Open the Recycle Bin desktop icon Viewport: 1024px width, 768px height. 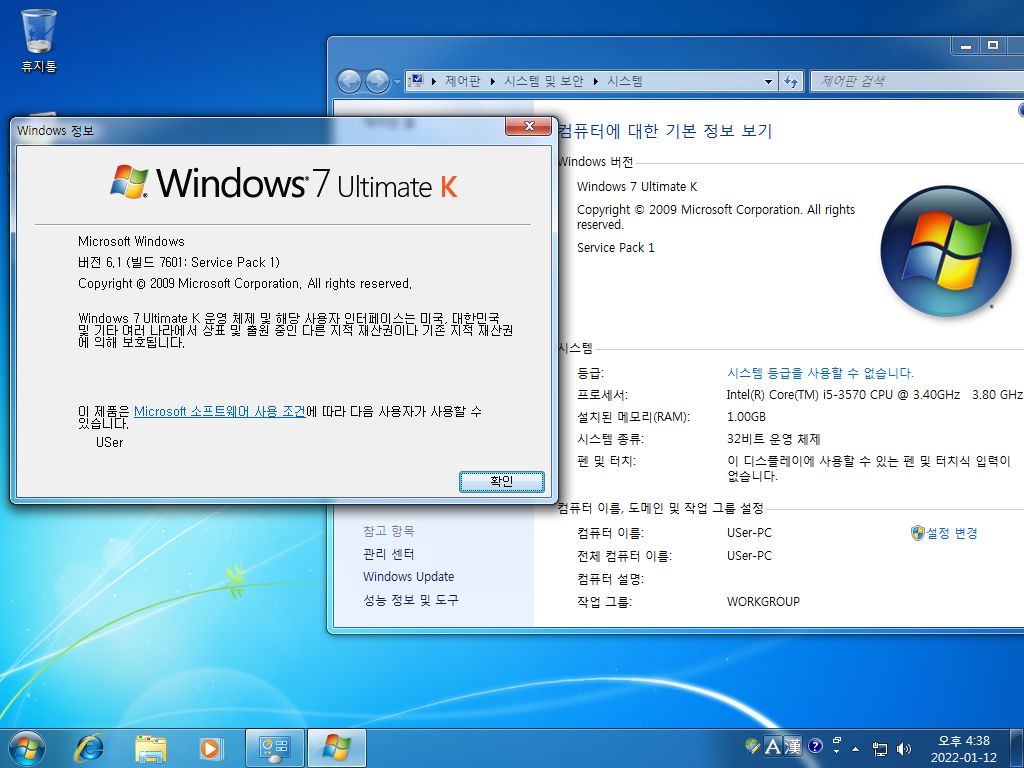[39, 40]
